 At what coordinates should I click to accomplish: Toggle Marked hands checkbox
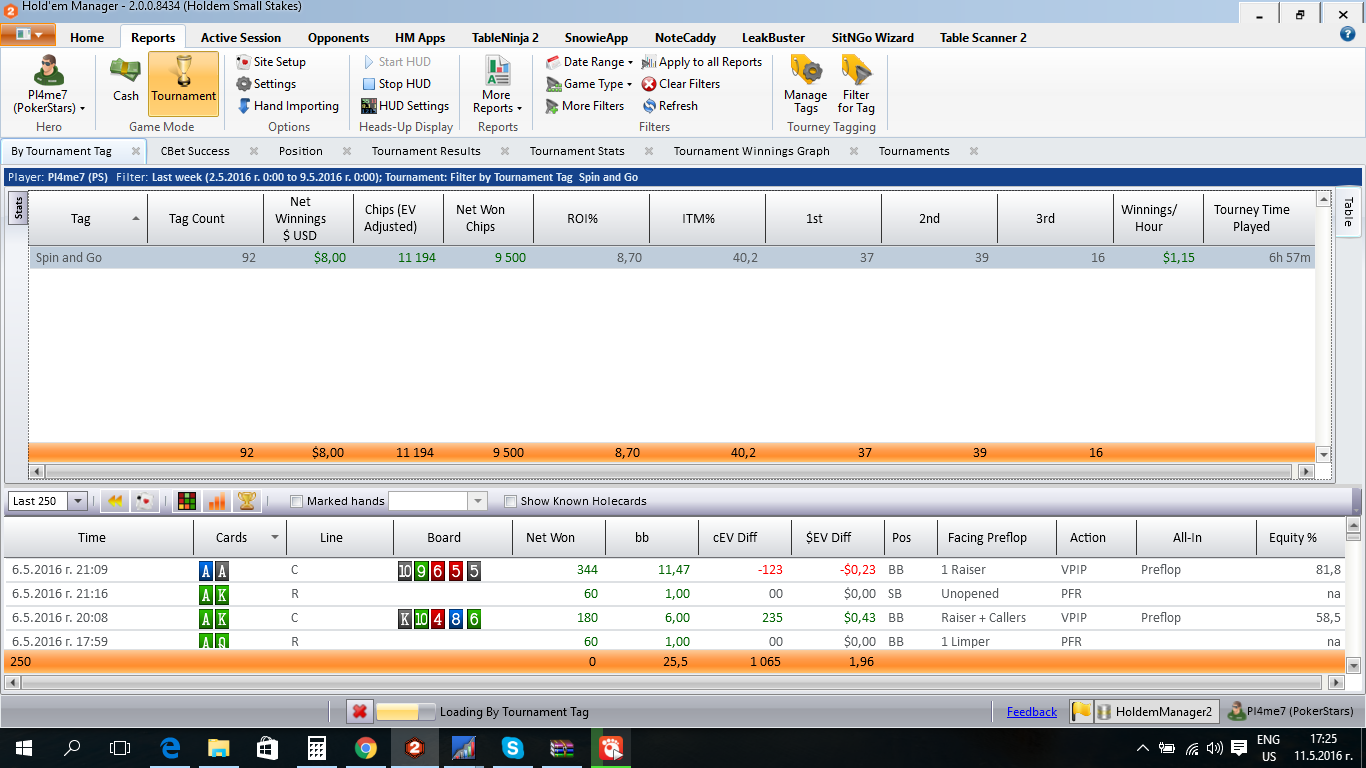click(x=296, y=501)
